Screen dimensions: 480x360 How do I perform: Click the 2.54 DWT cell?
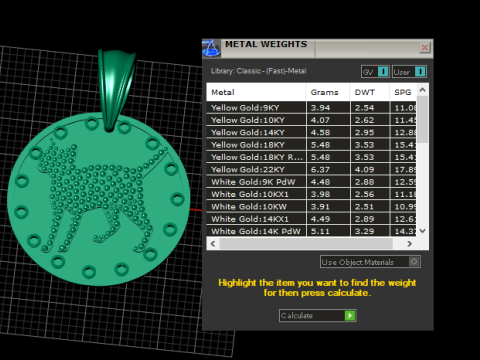pos(370,108)
